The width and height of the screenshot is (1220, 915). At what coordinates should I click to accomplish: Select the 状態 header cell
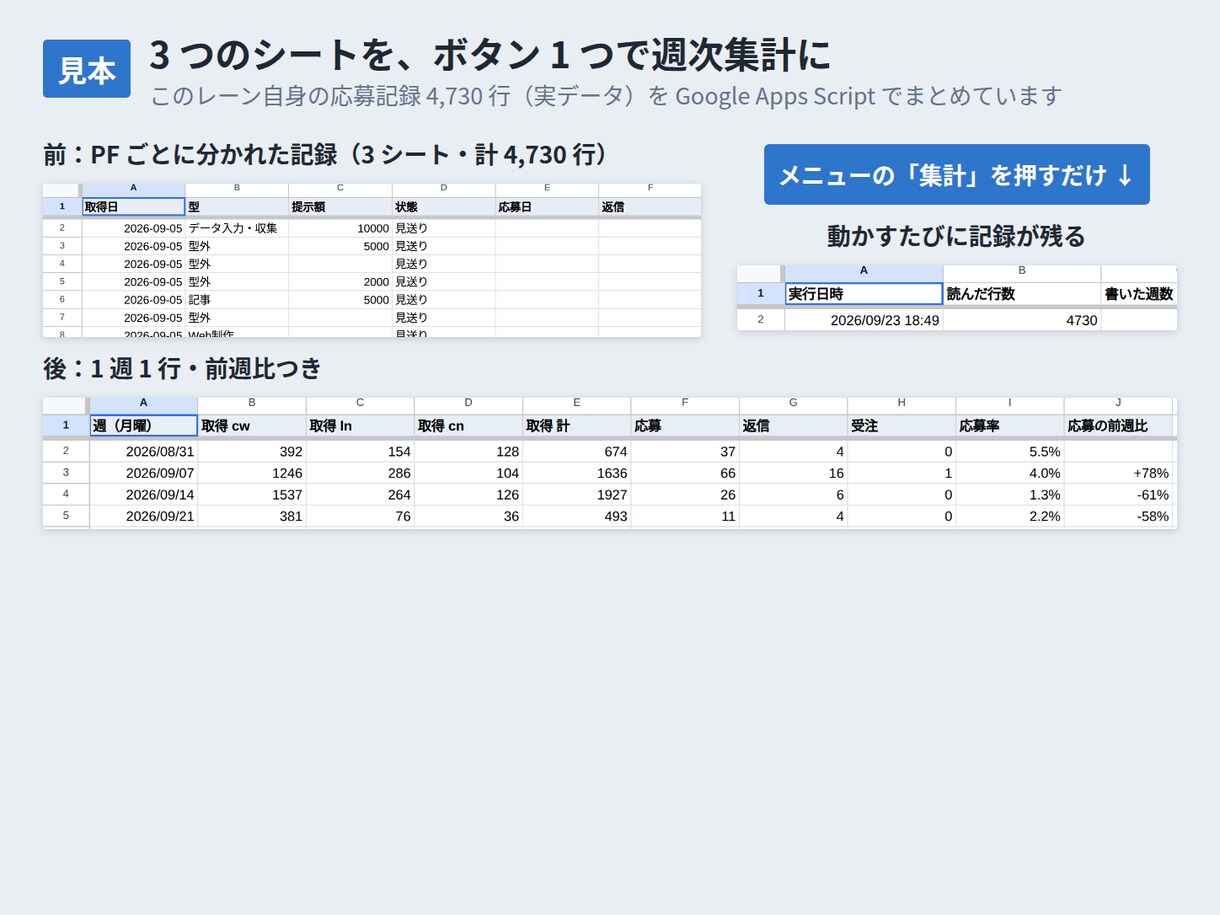pos(443,207)
